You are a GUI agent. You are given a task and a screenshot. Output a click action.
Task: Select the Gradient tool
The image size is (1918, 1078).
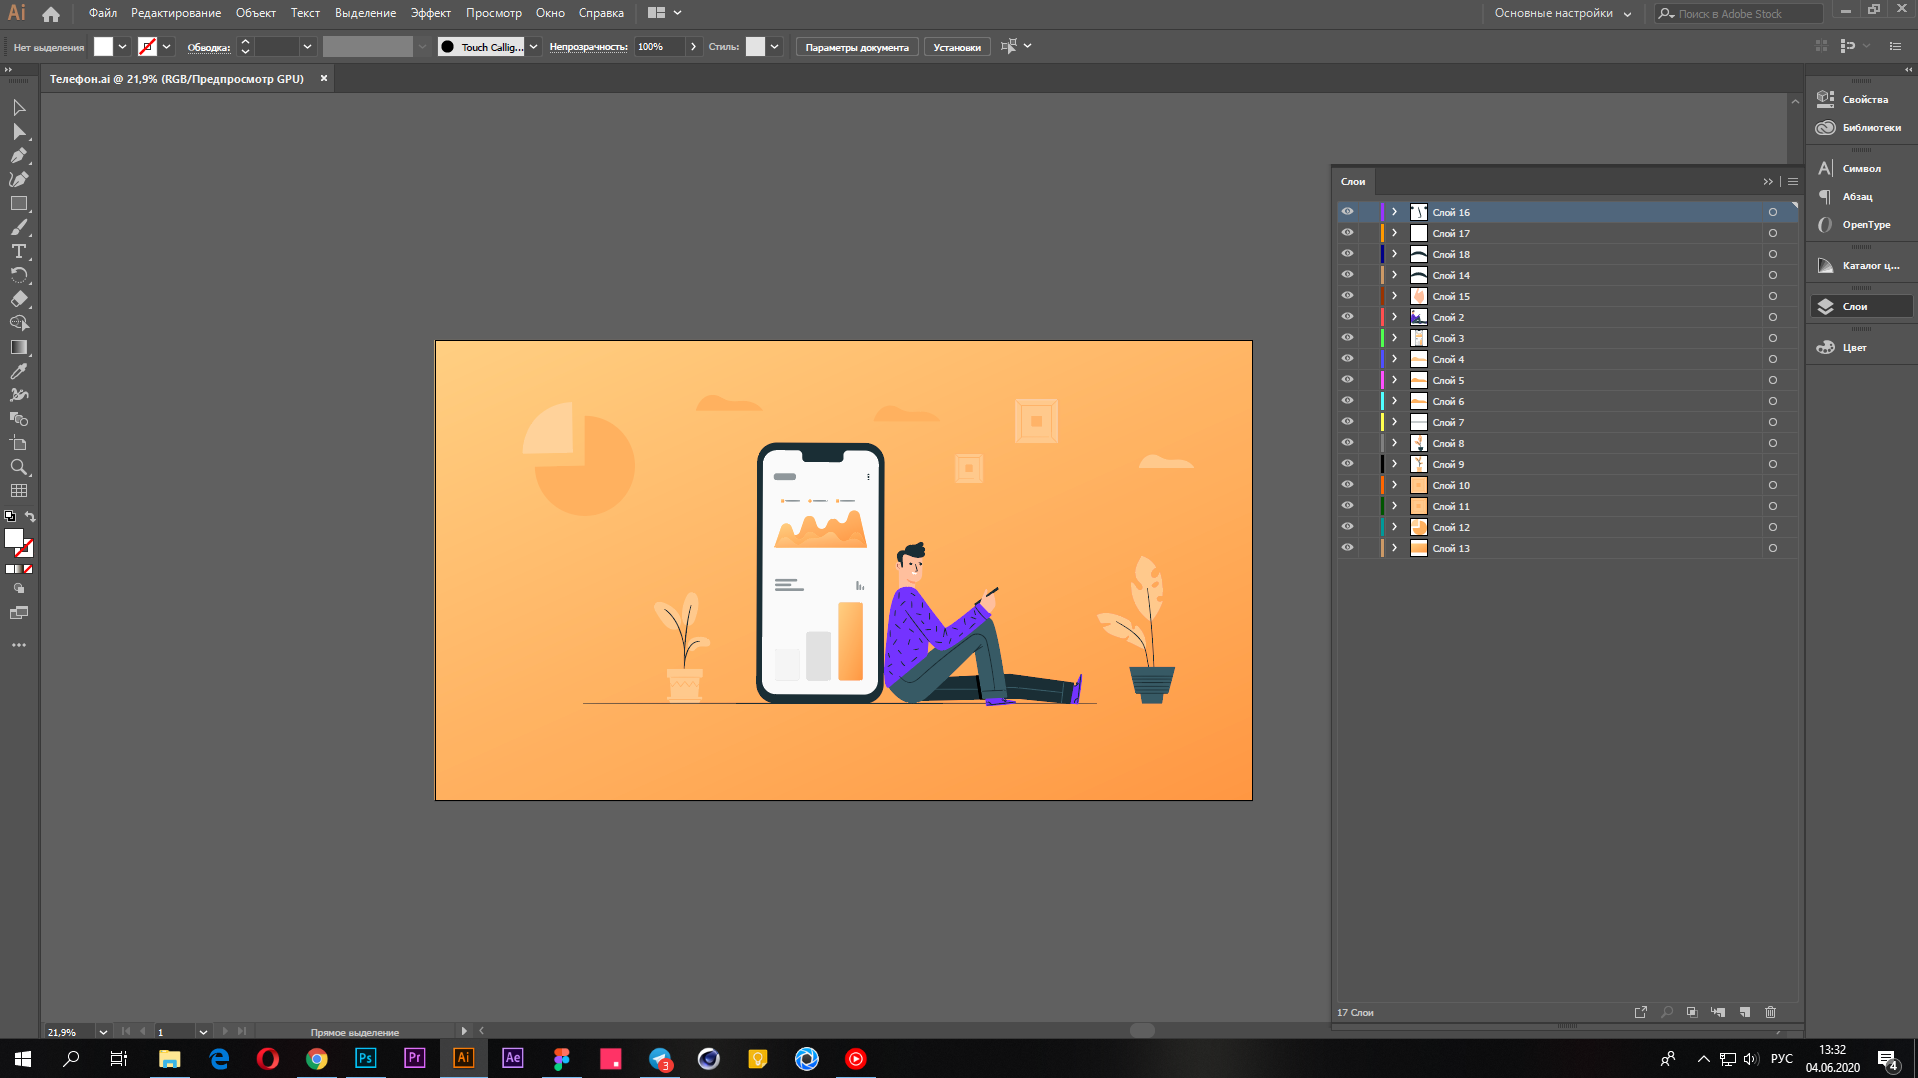pyautogui.click(x=18, y=348)
